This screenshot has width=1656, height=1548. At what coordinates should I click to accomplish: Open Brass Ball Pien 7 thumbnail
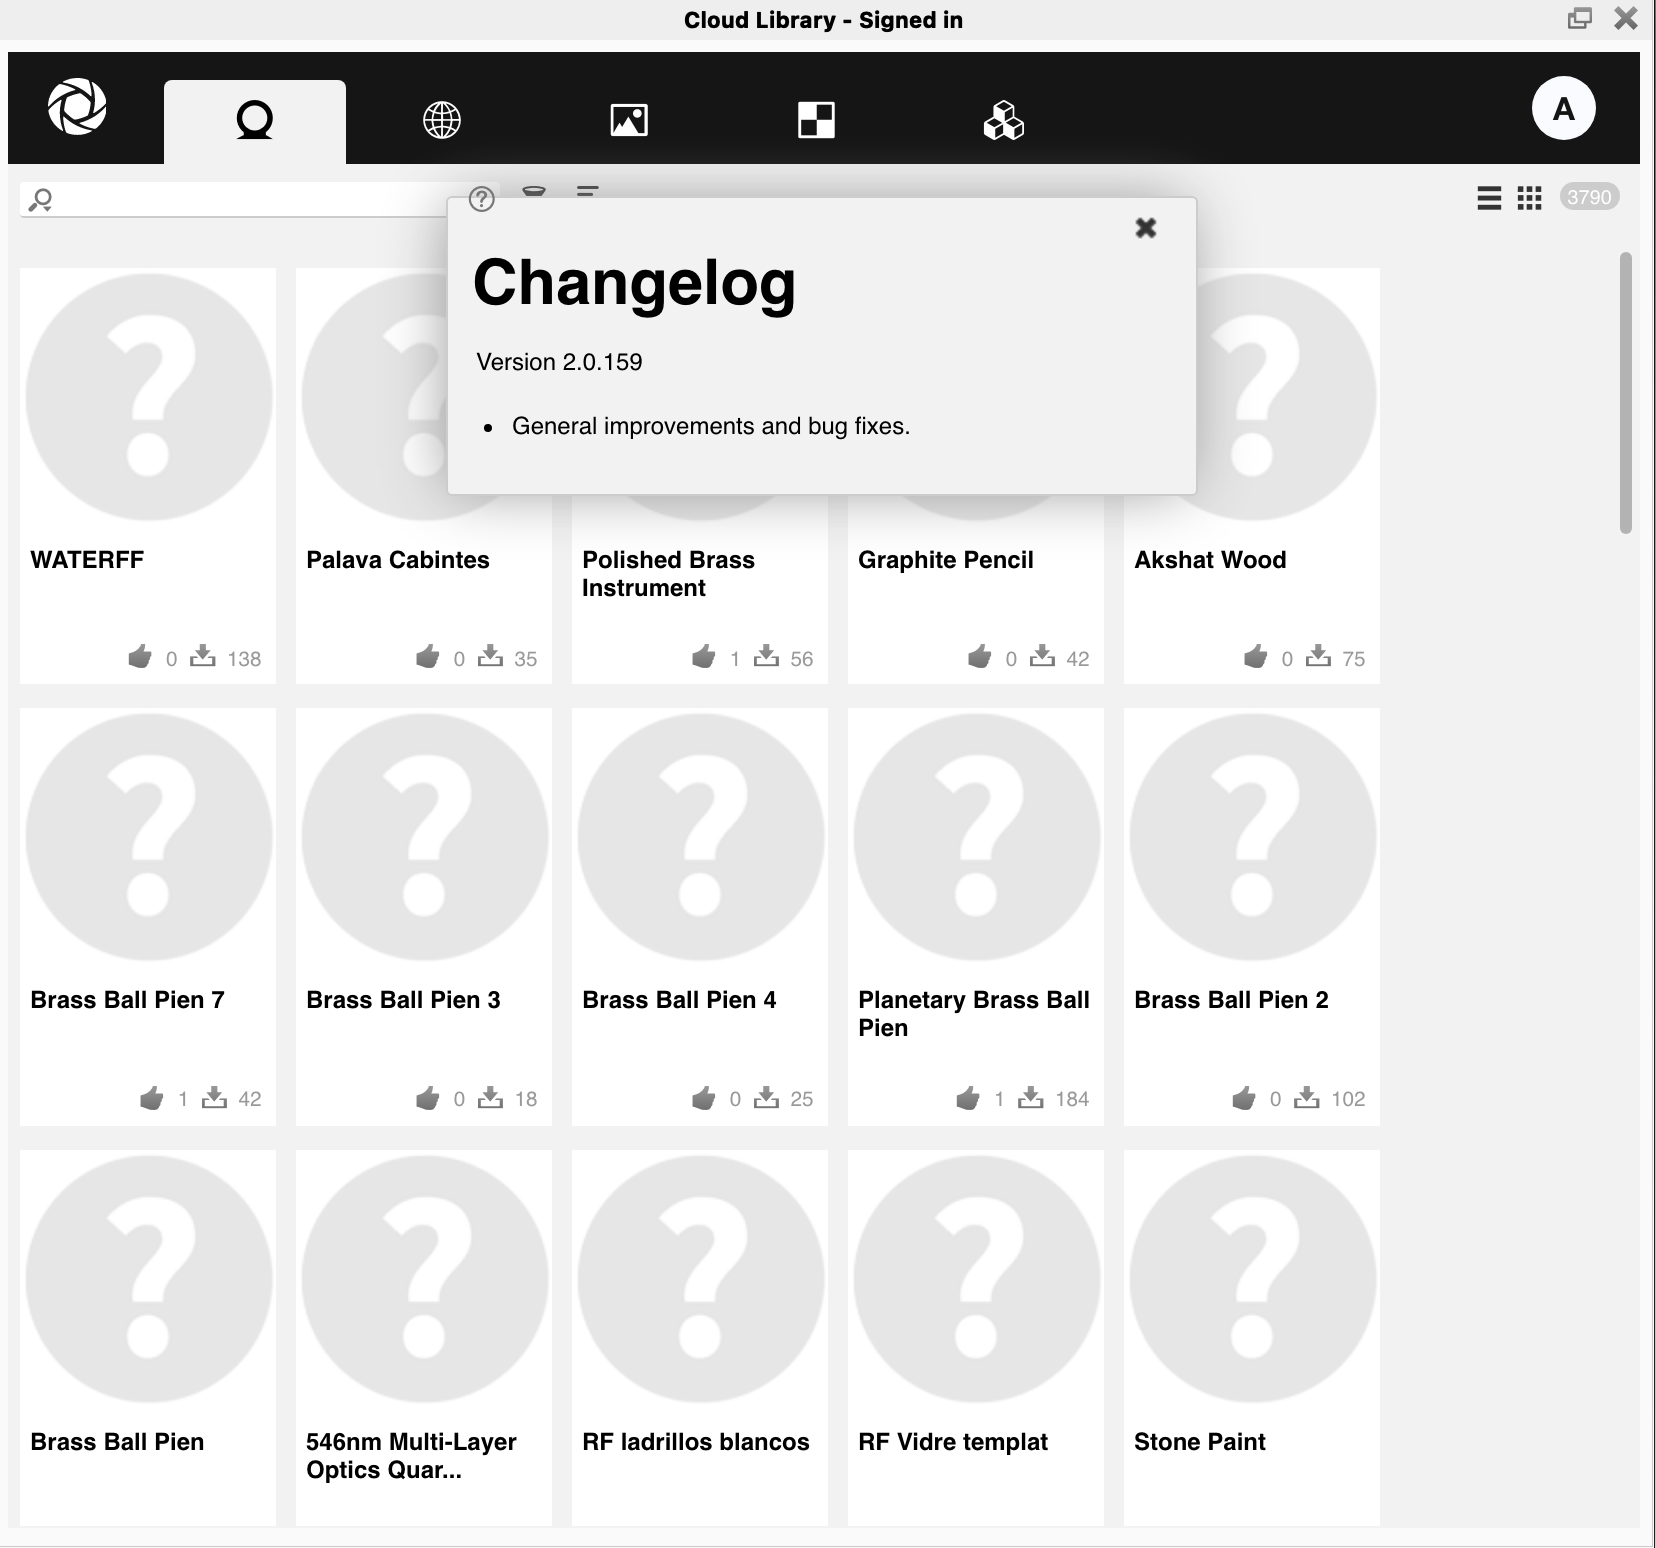point(148,837)
